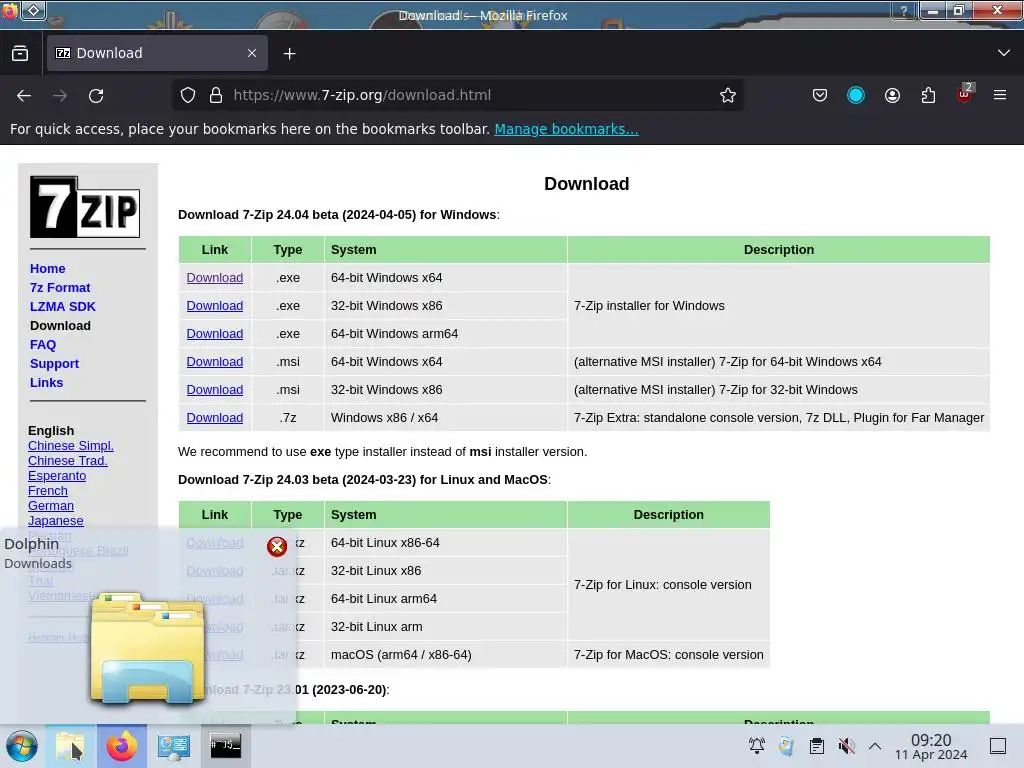The height and width of the screenshot is (768, 1024).
Task: Bookmark this page with the star icon
Action: [x=728, y=95]
